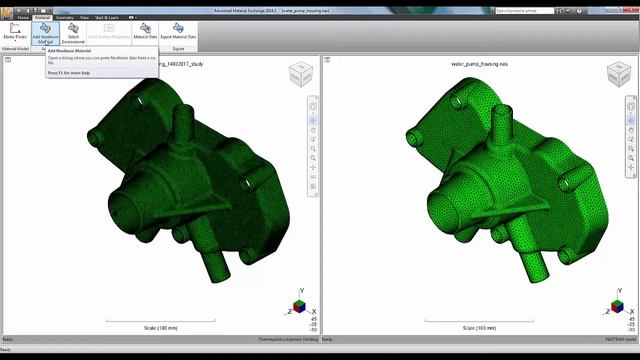Open the View ribbon tab

point(84,18)
